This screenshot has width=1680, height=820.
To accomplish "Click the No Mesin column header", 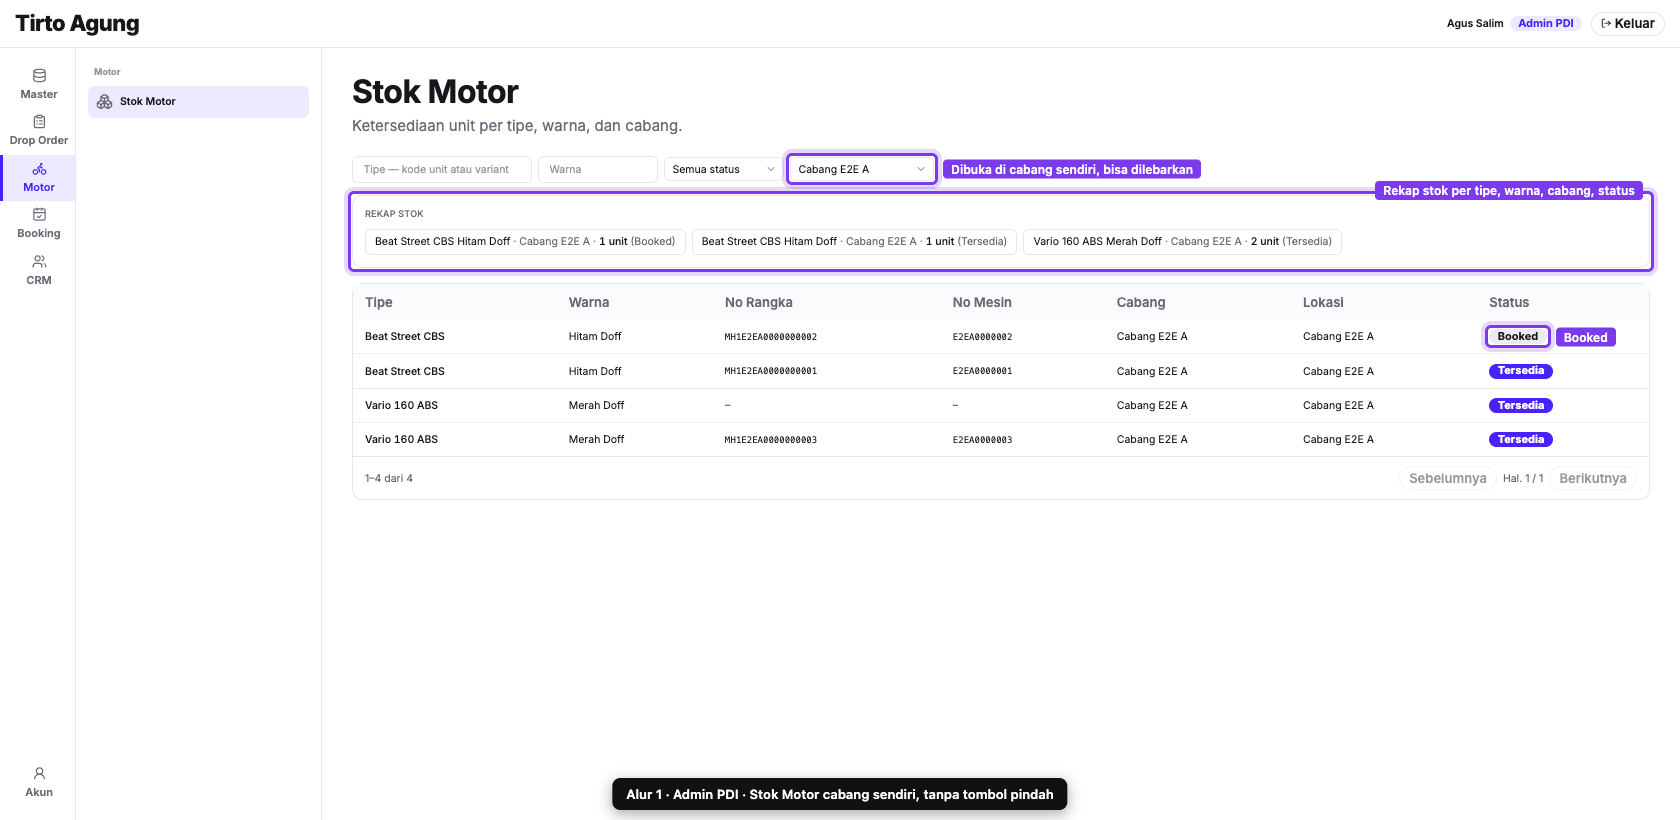I will [x=981, y=302].
